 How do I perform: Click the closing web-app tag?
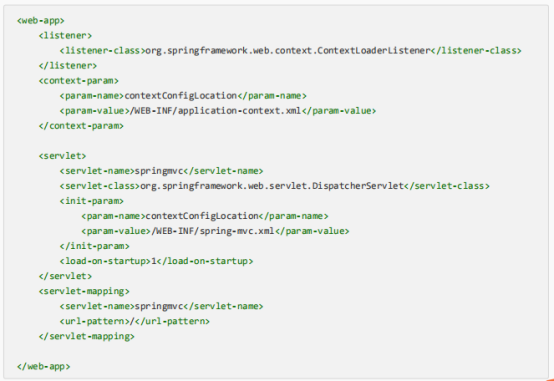click(43, 366)
